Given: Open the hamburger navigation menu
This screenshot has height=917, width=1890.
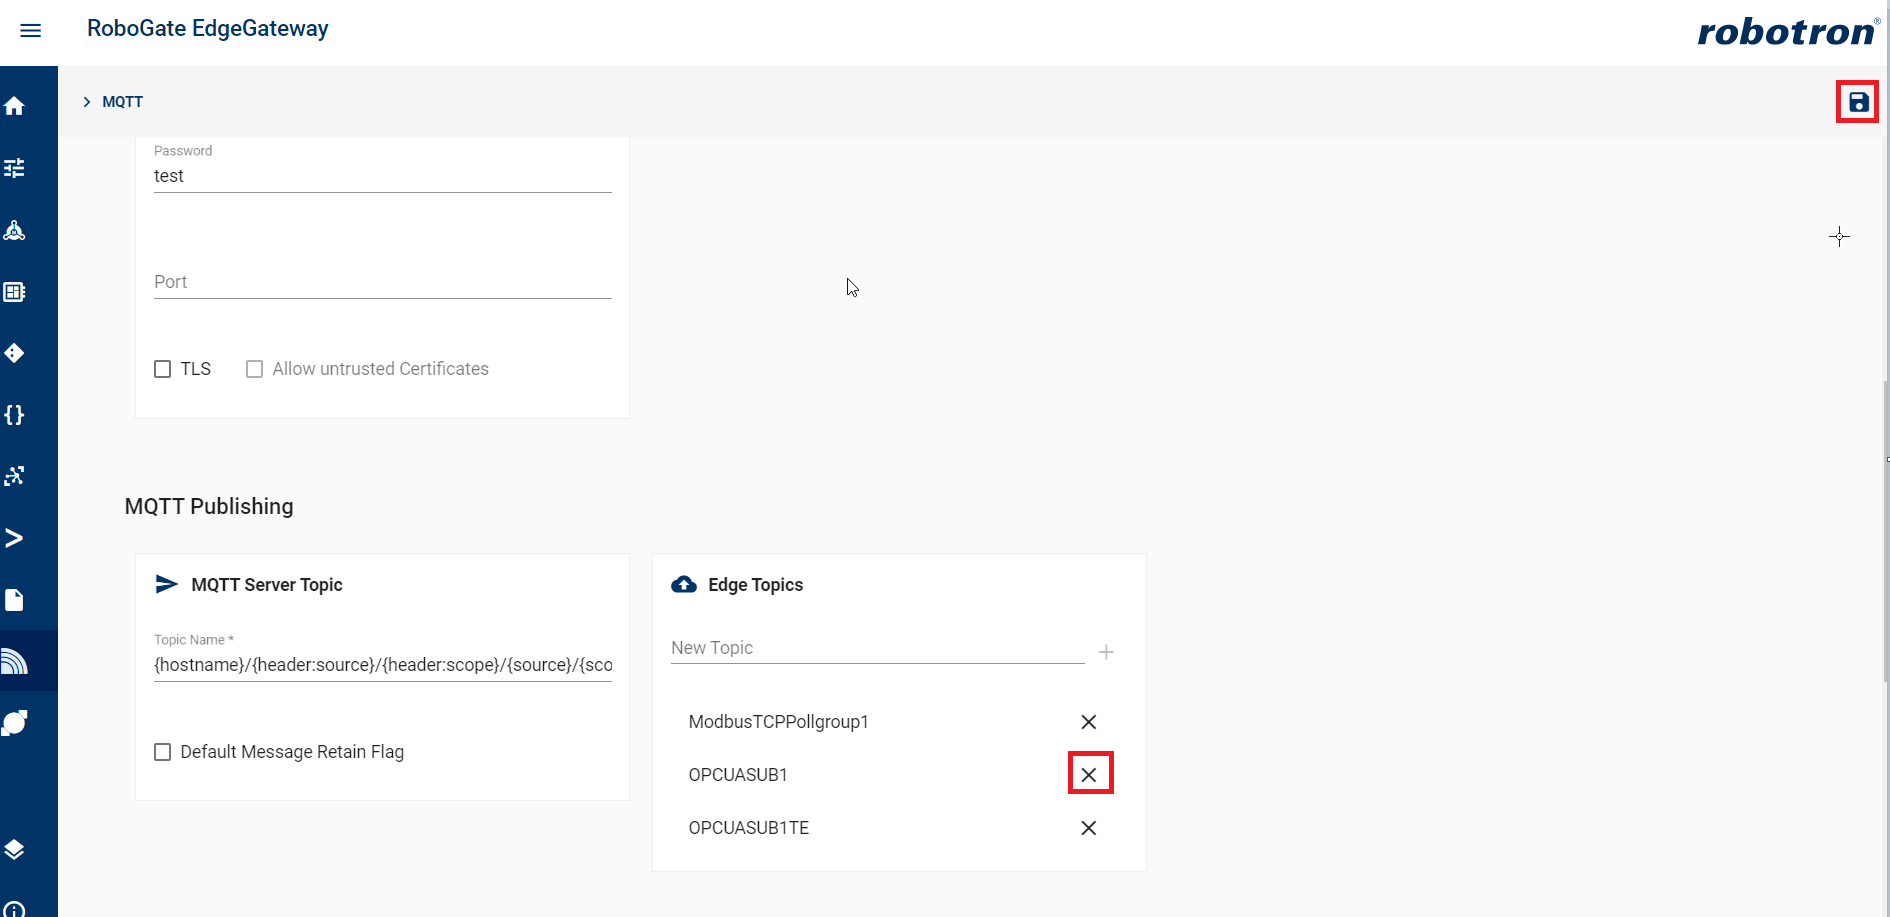Looking at the screenshot, I should pyautogui.click(x=30, y=30).
